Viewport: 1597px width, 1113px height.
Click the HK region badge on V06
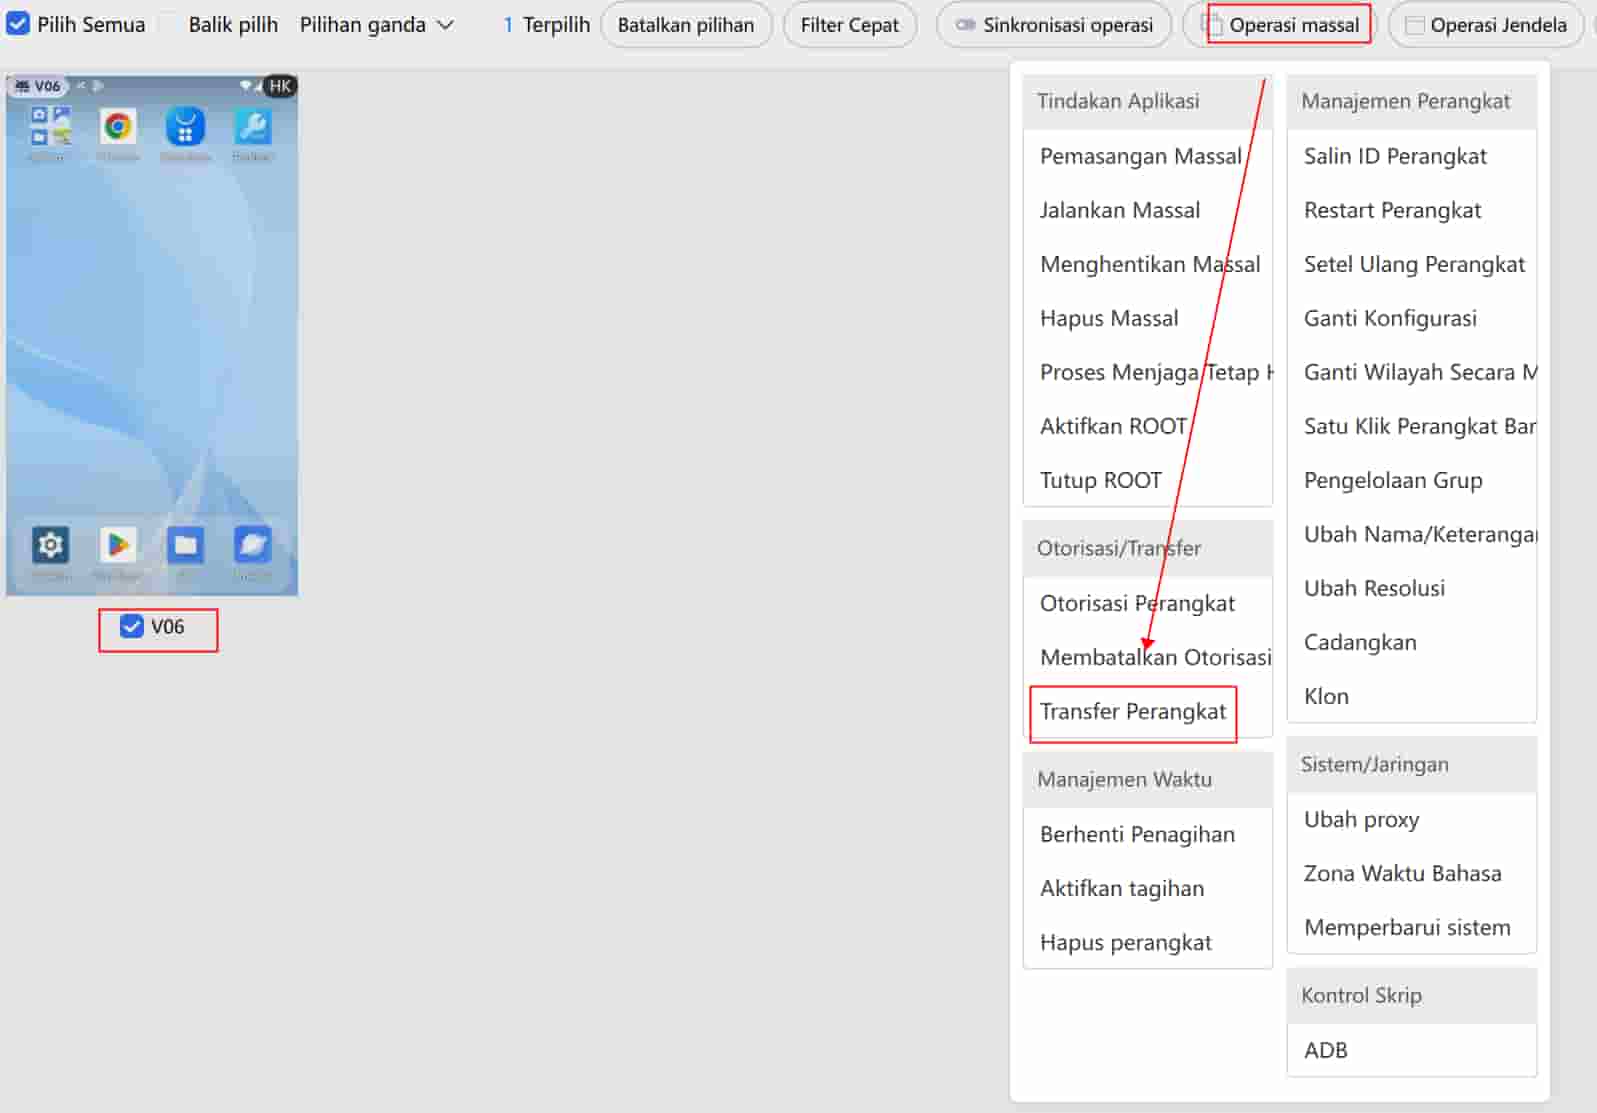pyautogui.click(x=280, y=86)
